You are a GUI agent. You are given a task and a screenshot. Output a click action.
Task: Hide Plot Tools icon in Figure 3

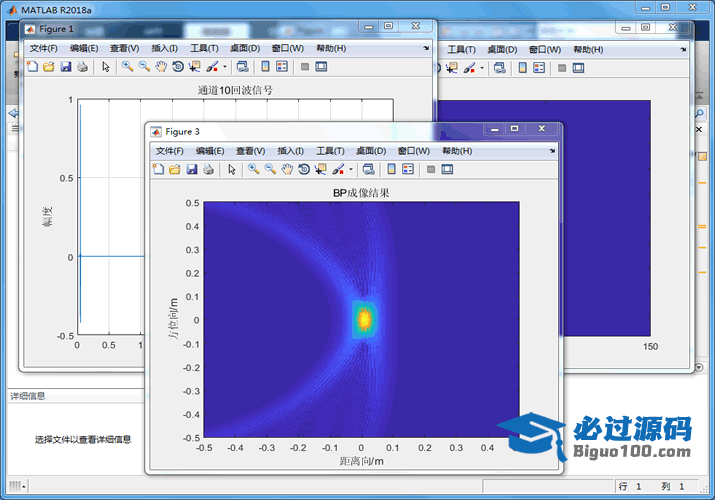[x=430, y=170]
